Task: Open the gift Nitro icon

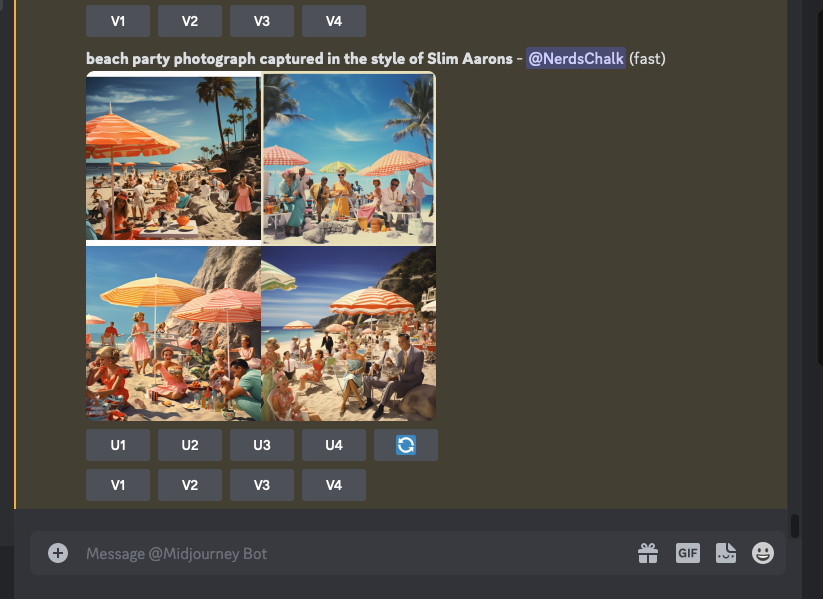Action: (648, 553)
